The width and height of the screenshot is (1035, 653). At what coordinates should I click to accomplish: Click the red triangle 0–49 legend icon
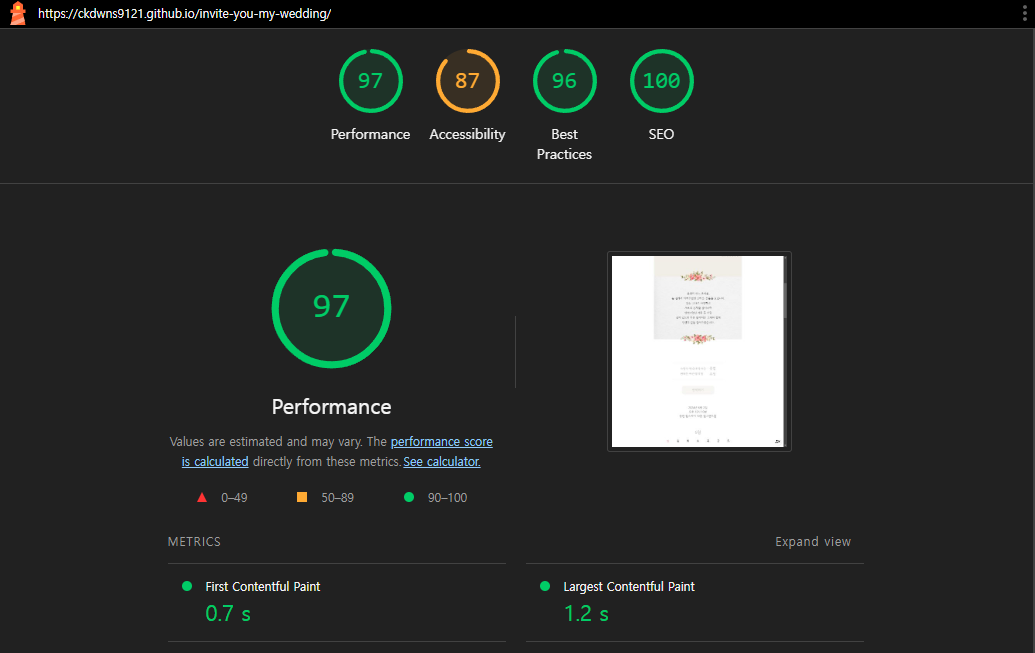tap(202, 497)
